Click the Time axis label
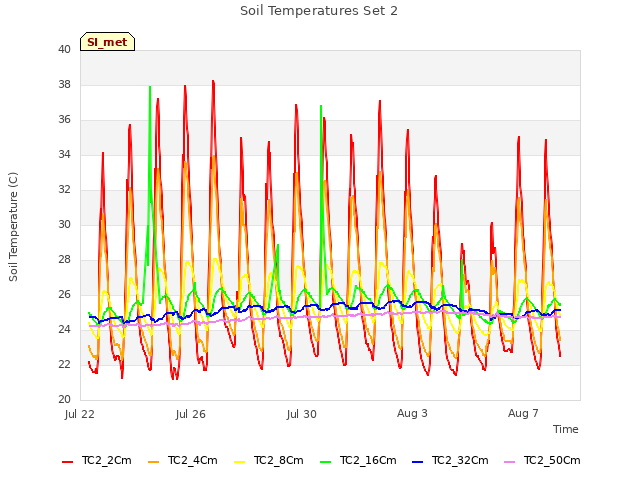The image size is (640, 480). 566,429
